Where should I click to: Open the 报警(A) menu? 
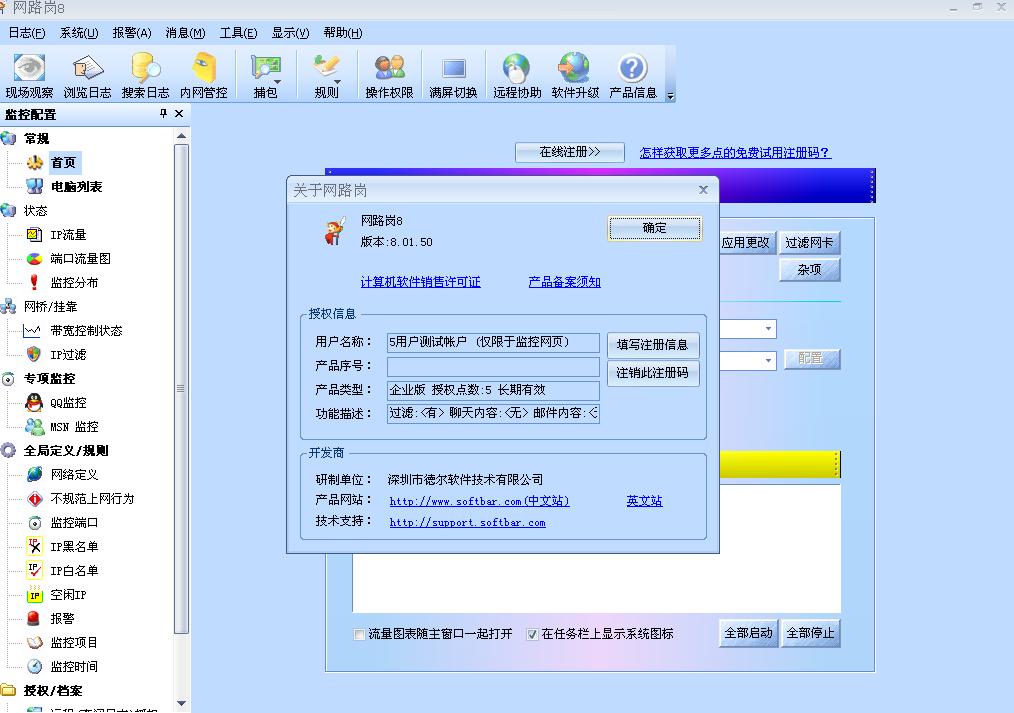click(131, 33)
